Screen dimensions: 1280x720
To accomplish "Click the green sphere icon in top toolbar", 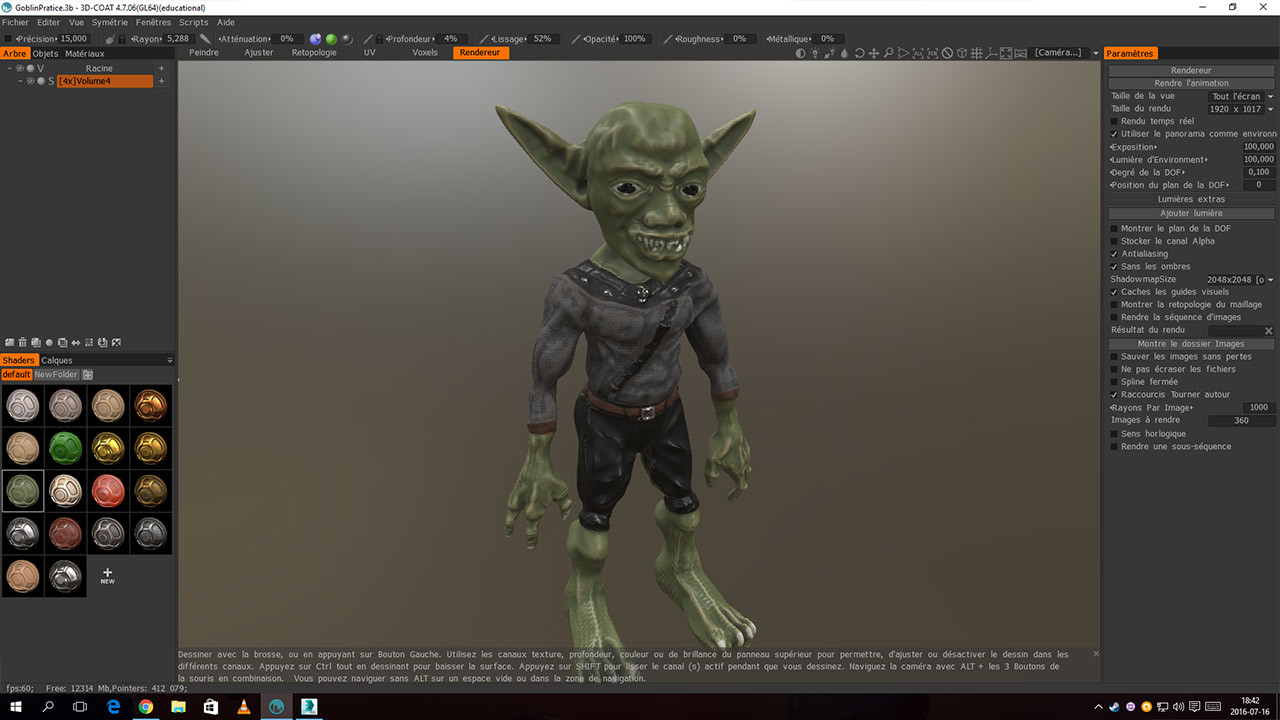I will coord(331,39).
